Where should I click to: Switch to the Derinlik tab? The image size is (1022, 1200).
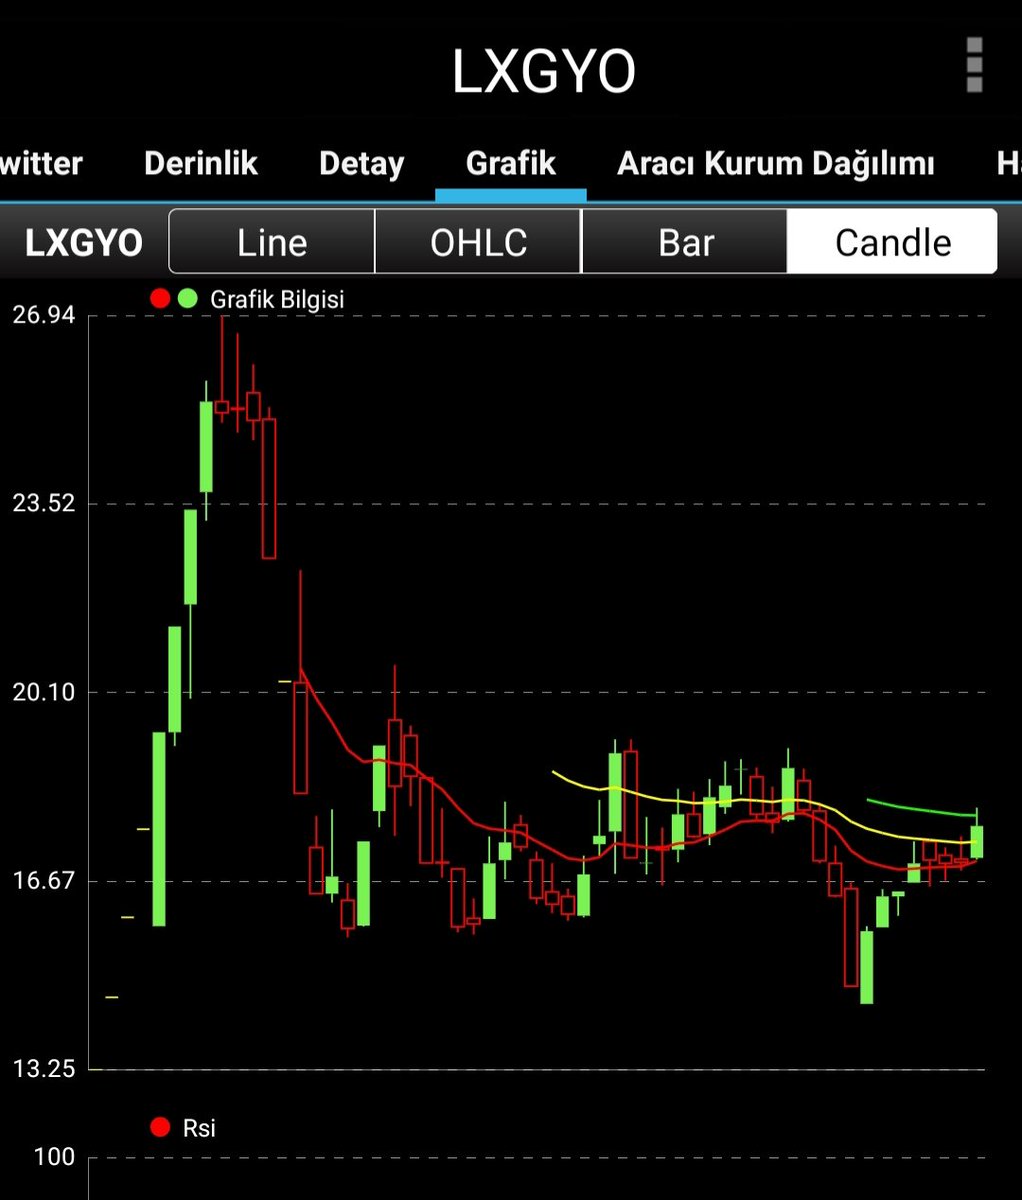pyautogui.click(x=201, y=163)
